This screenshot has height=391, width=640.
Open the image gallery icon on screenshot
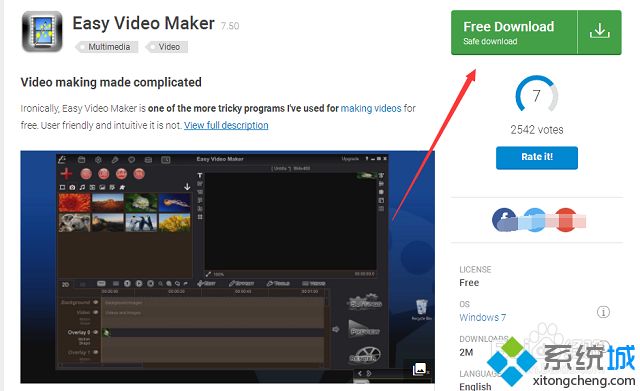[x=420, y=369]
